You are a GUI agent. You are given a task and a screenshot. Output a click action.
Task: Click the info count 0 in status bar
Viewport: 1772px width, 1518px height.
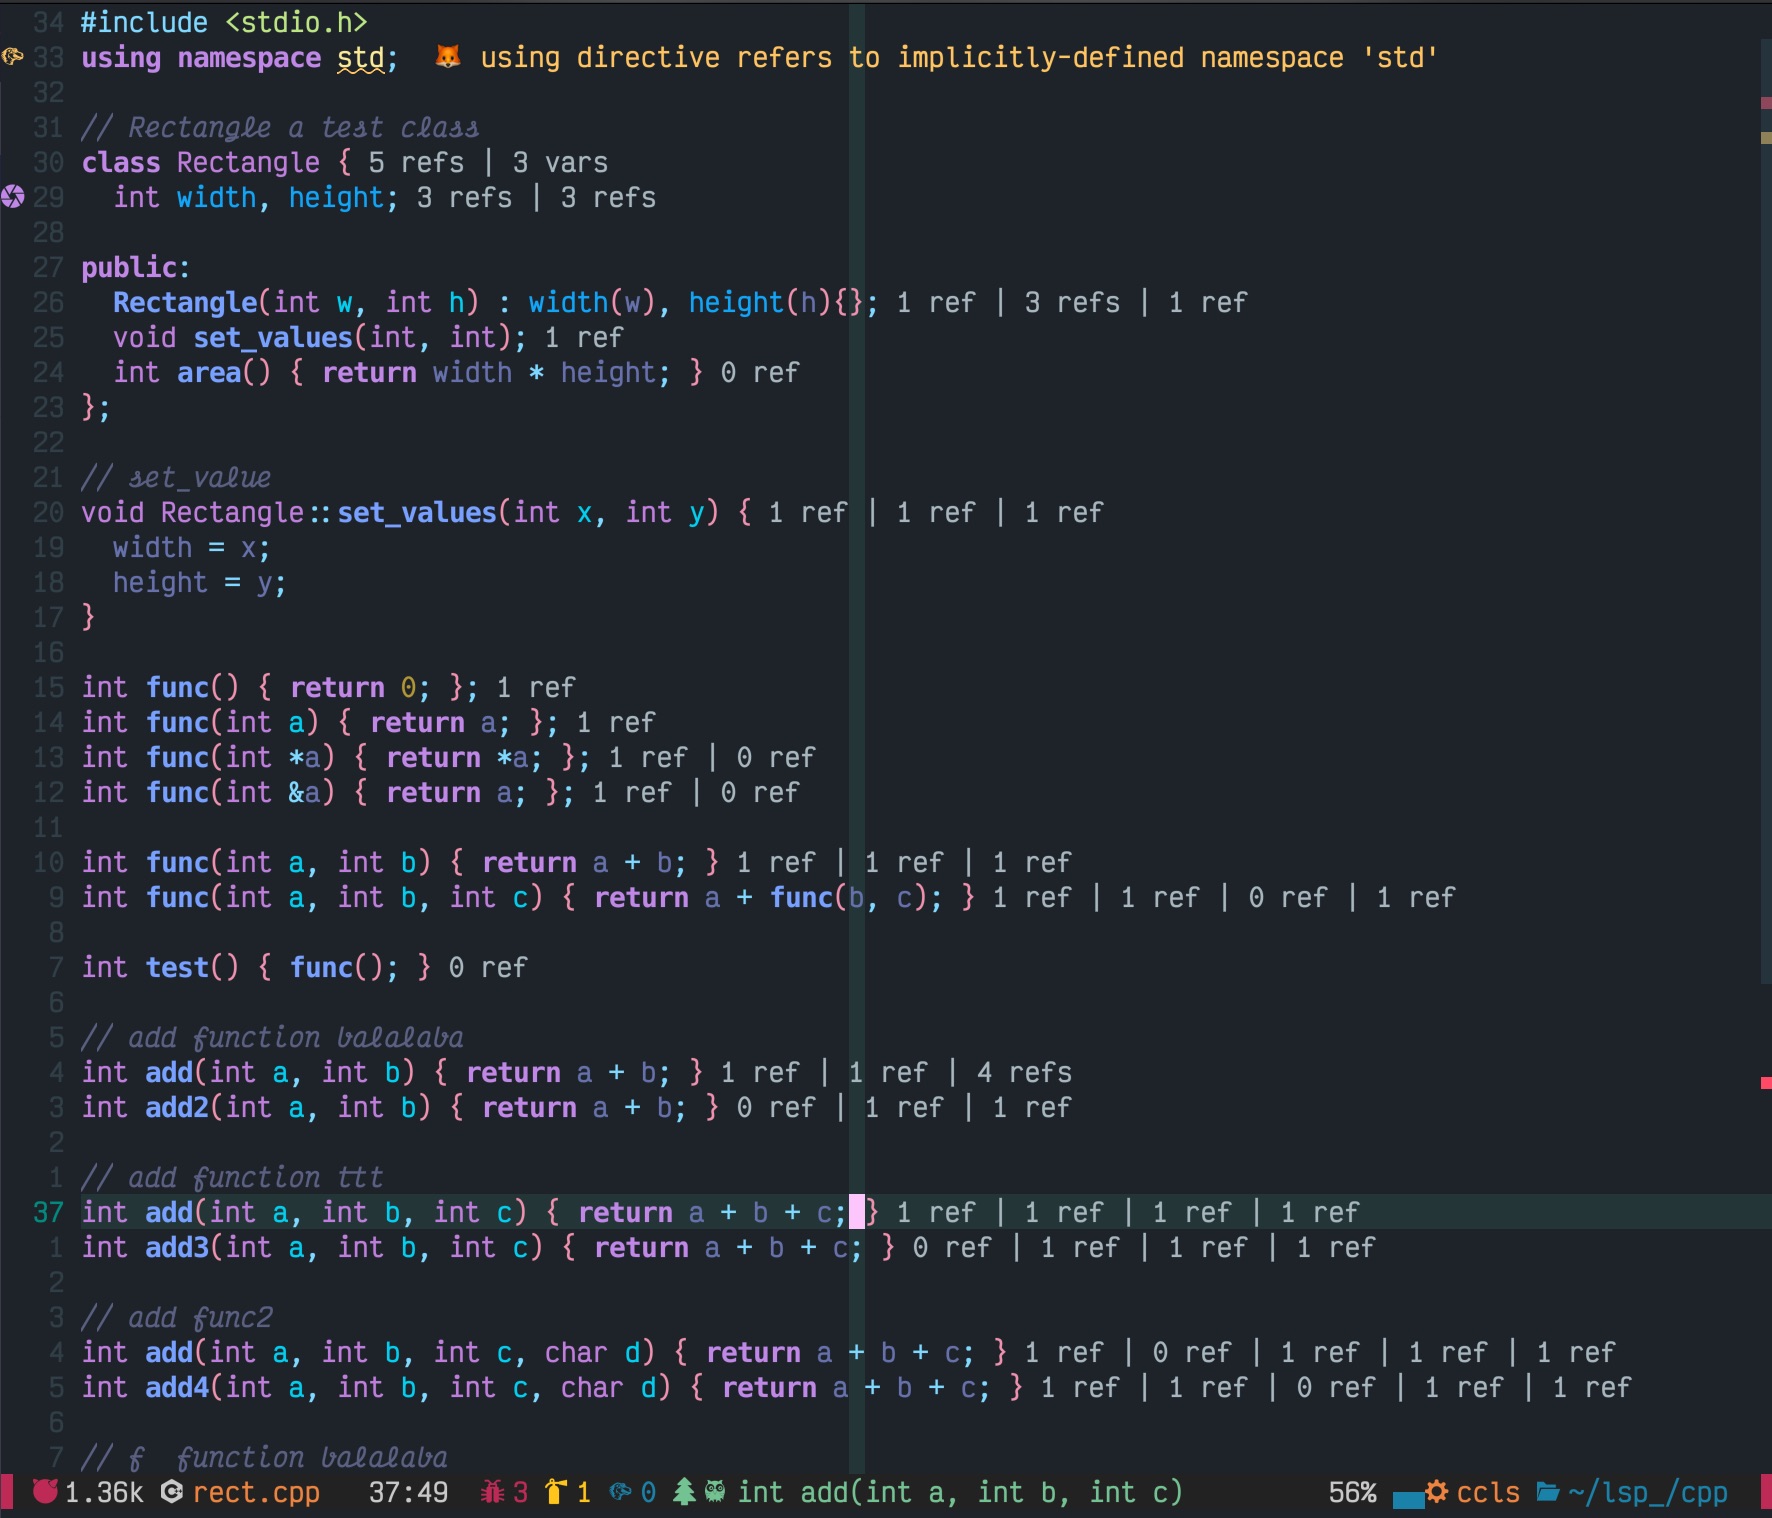(648, 1493)
